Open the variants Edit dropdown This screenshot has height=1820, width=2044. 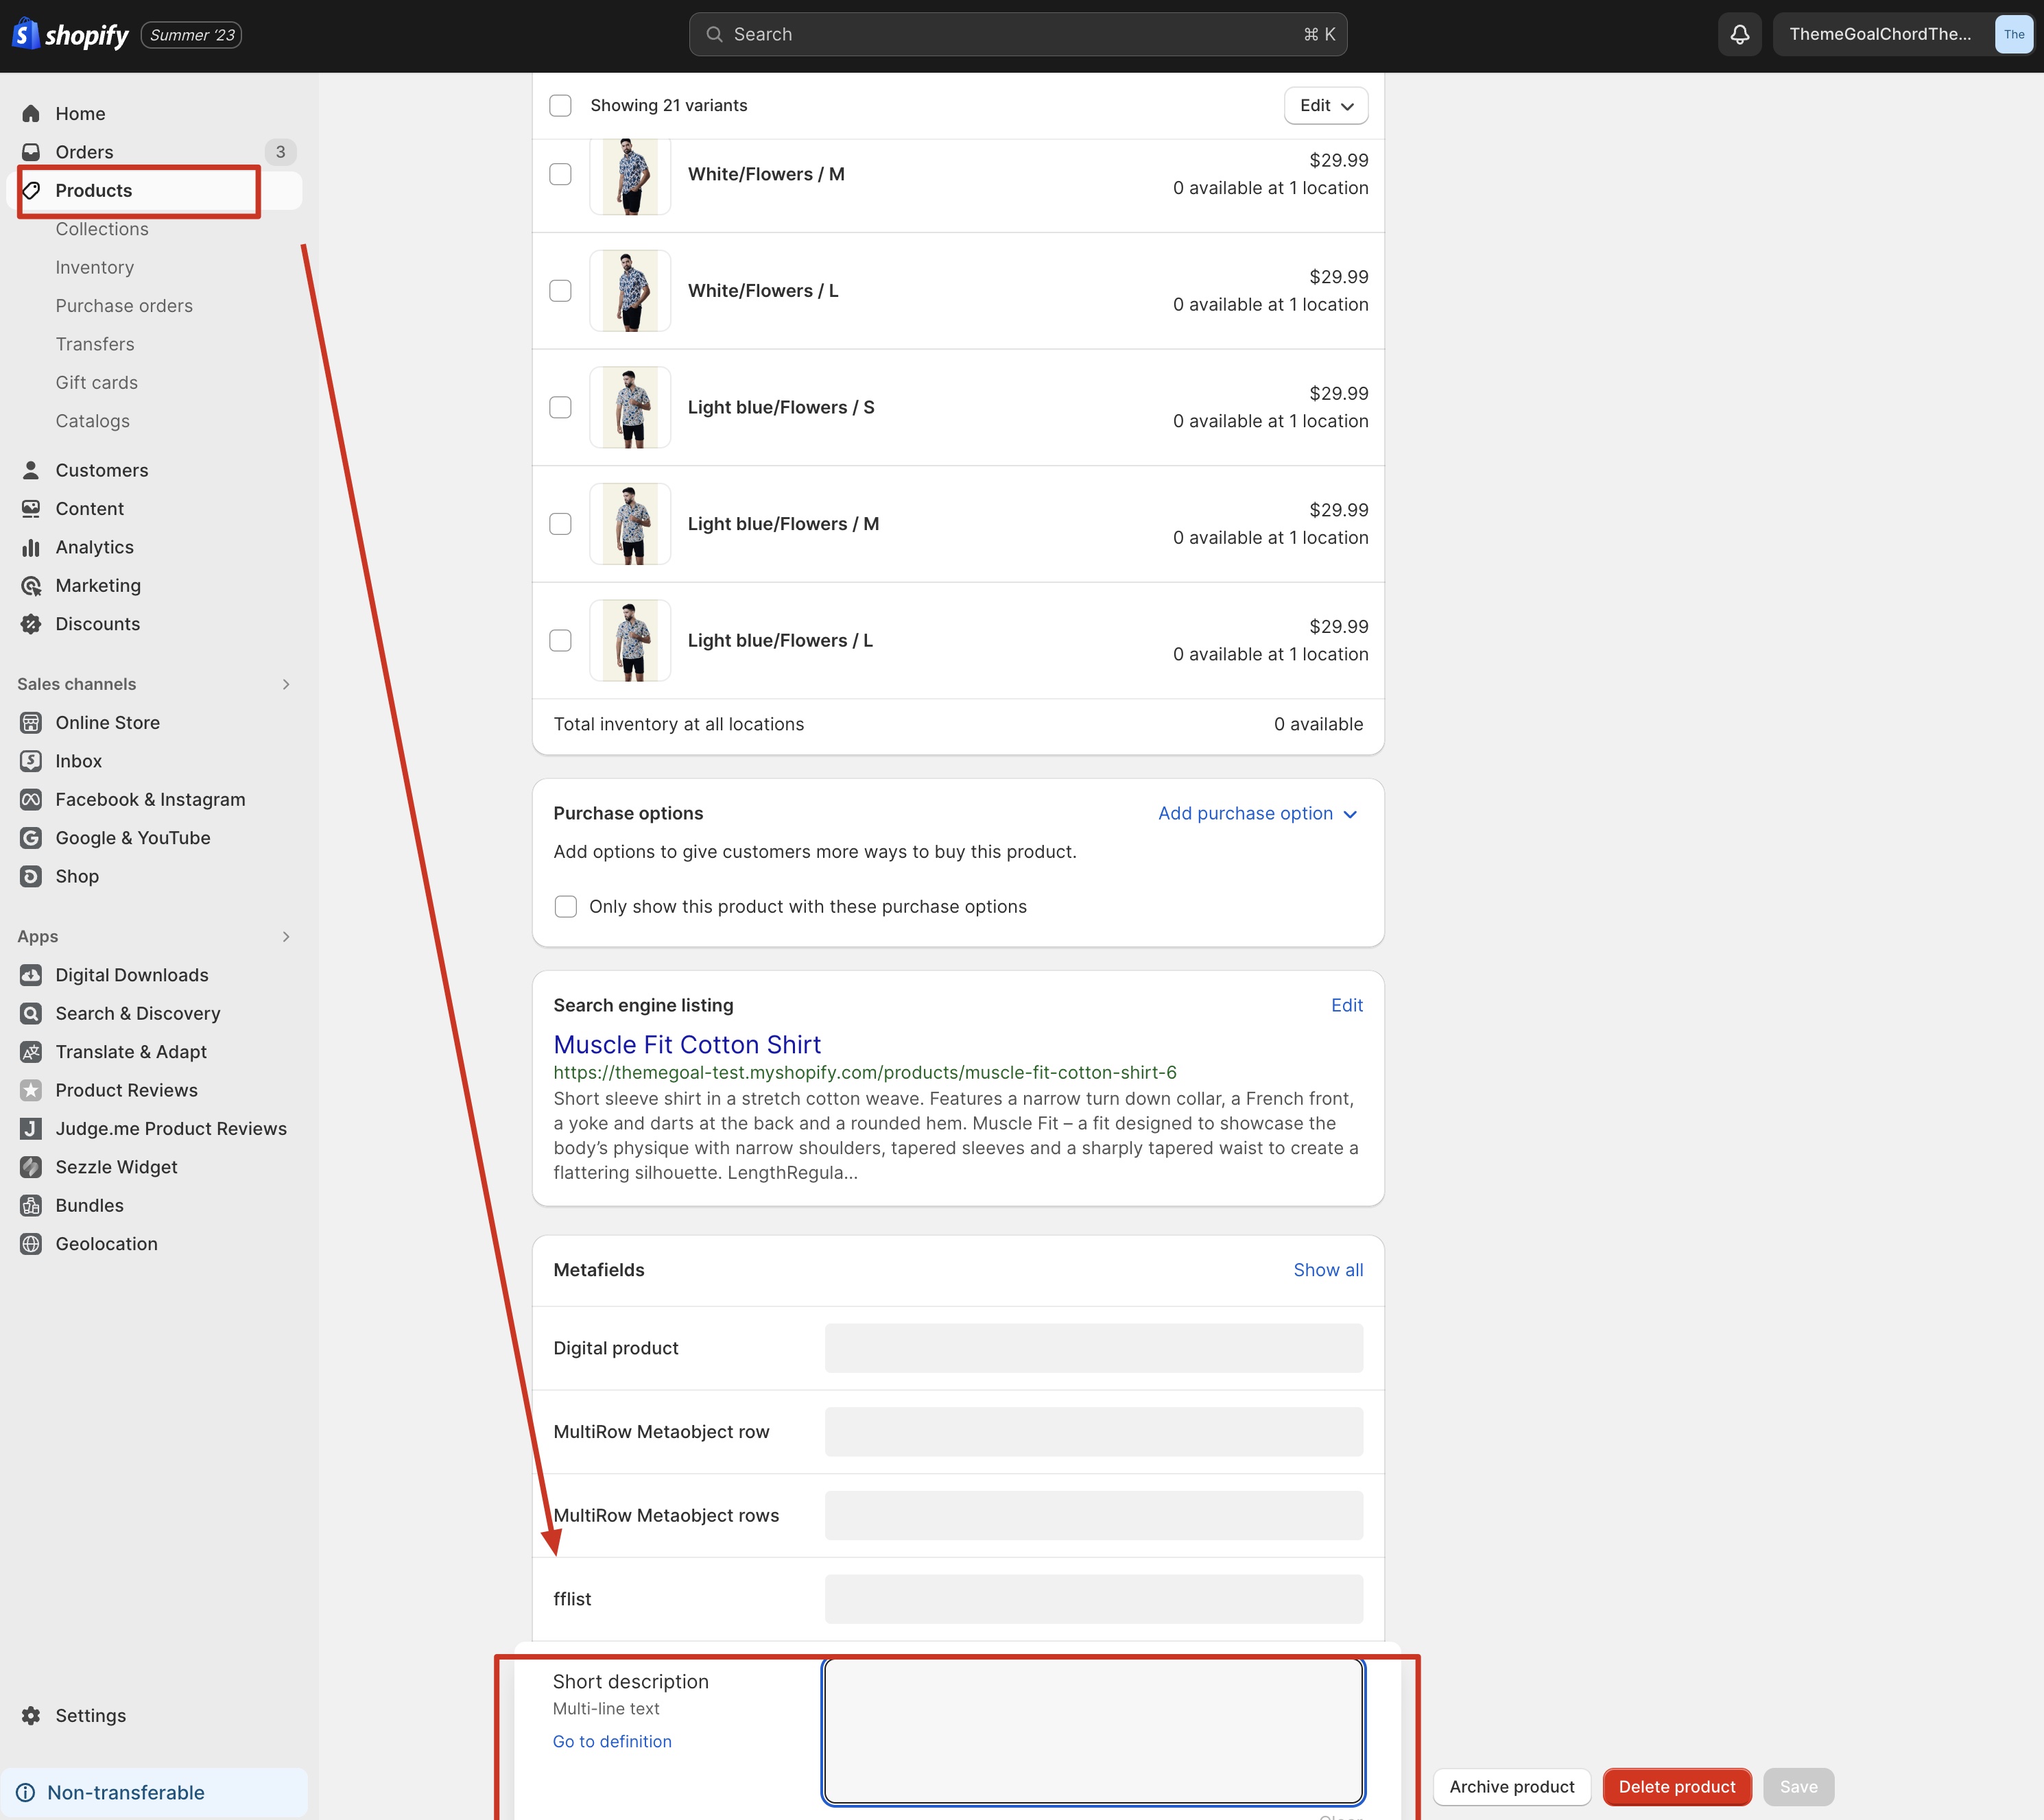(1326, 105)
